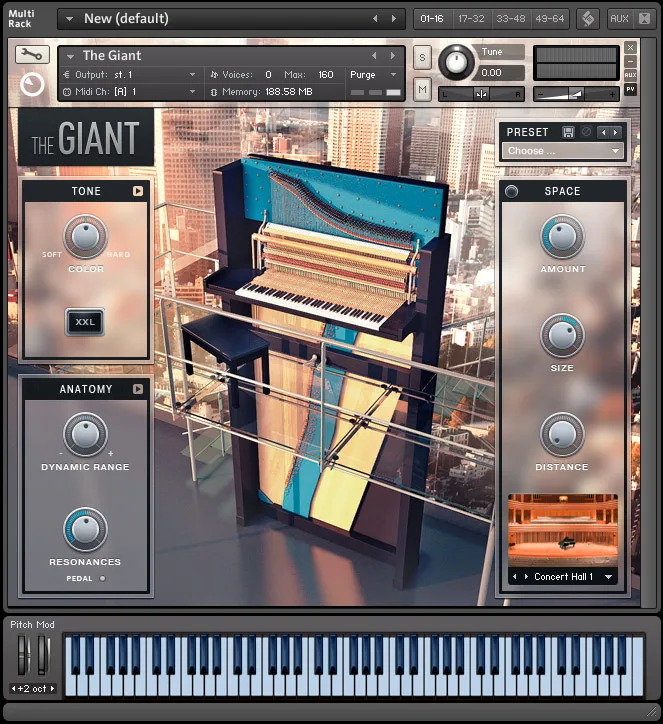Click the Memory 188.58 MB readout
This screenshot has height=724, width=663.
[x=267, y=91]
